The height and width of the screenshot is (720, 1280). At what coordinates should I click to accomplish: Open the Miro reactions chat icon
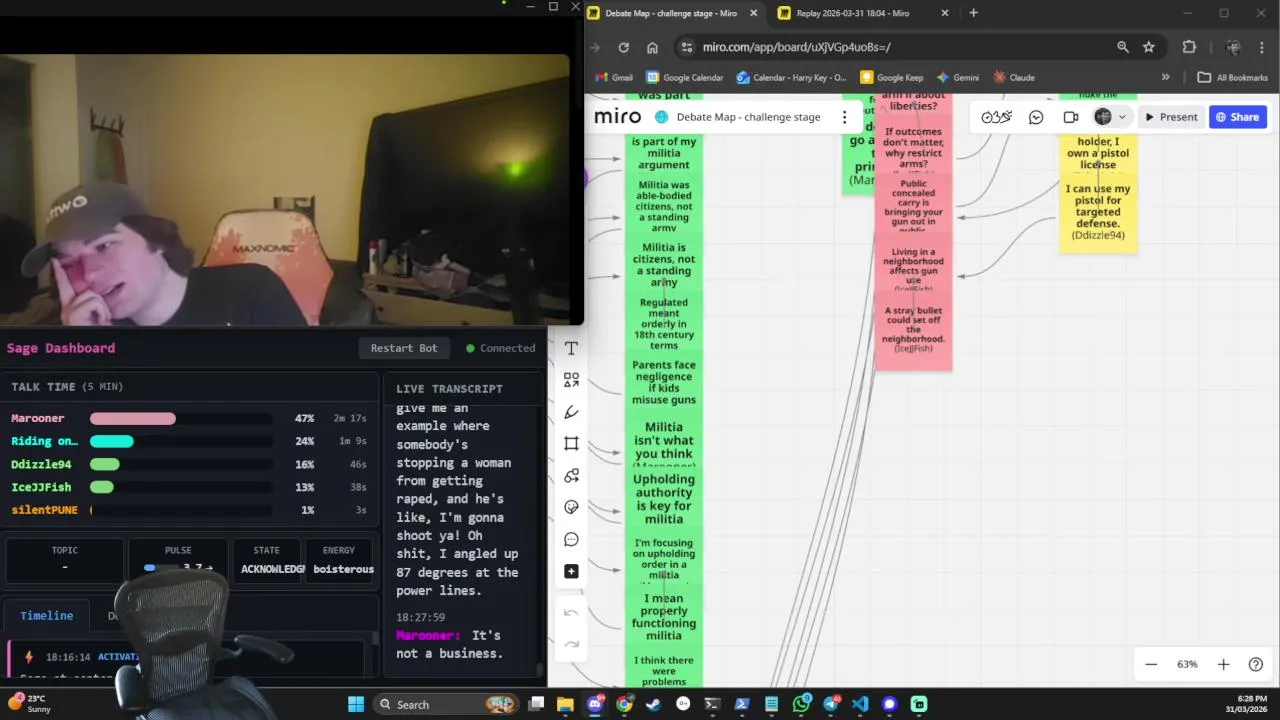pos(1036,117)
